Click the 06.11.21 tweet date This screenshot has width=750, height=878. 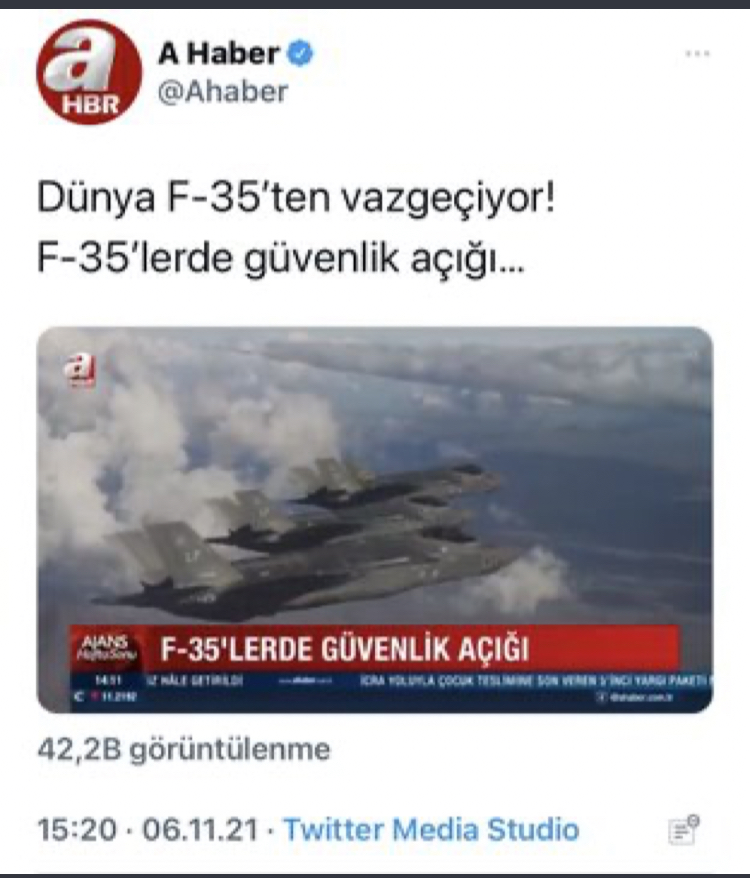point(201,829)
